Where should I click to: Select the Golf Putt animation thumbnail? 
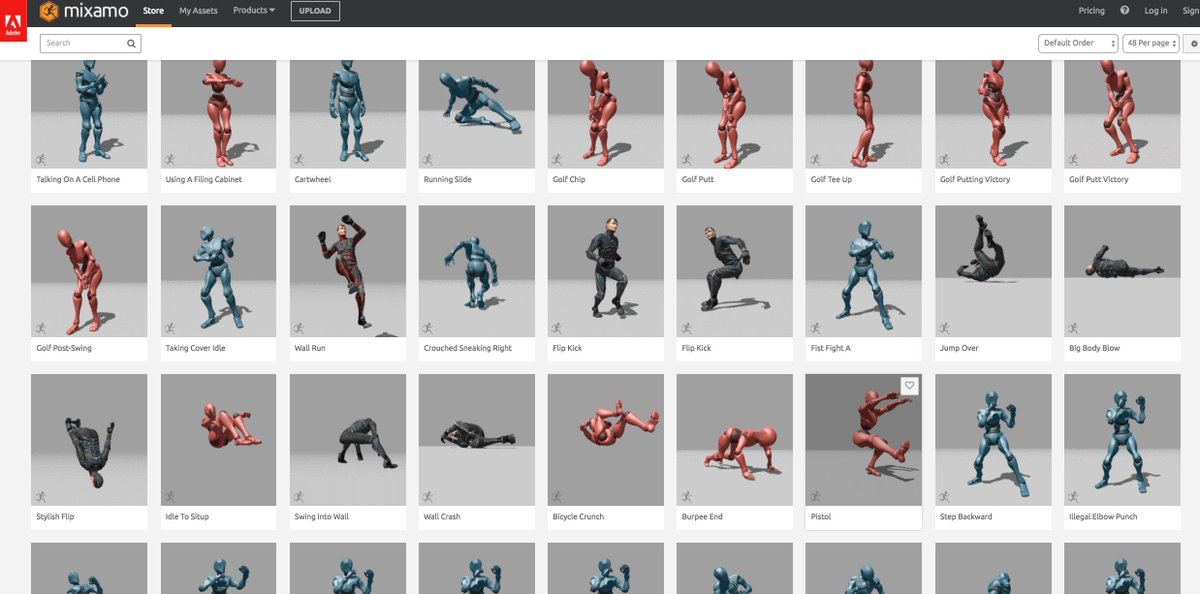[x=735, y=113]
